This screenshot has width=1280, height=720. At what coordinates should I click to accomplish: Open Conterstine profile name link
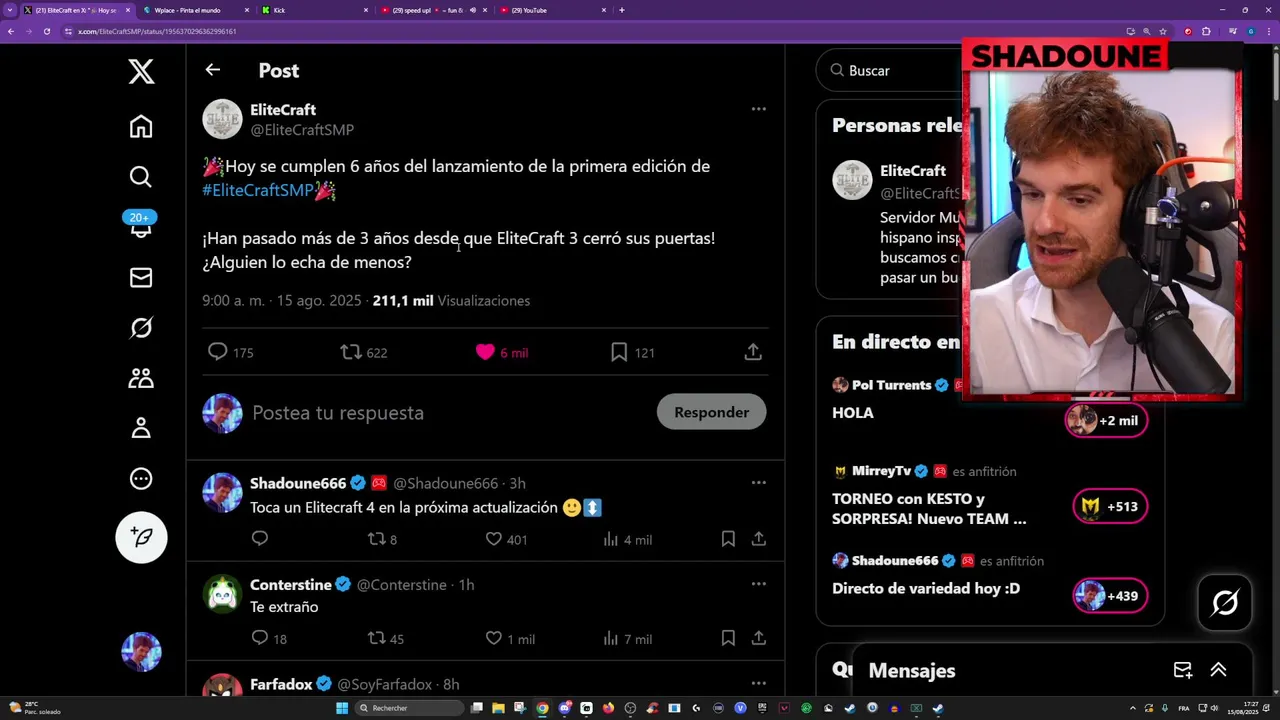tap(291, 584)
